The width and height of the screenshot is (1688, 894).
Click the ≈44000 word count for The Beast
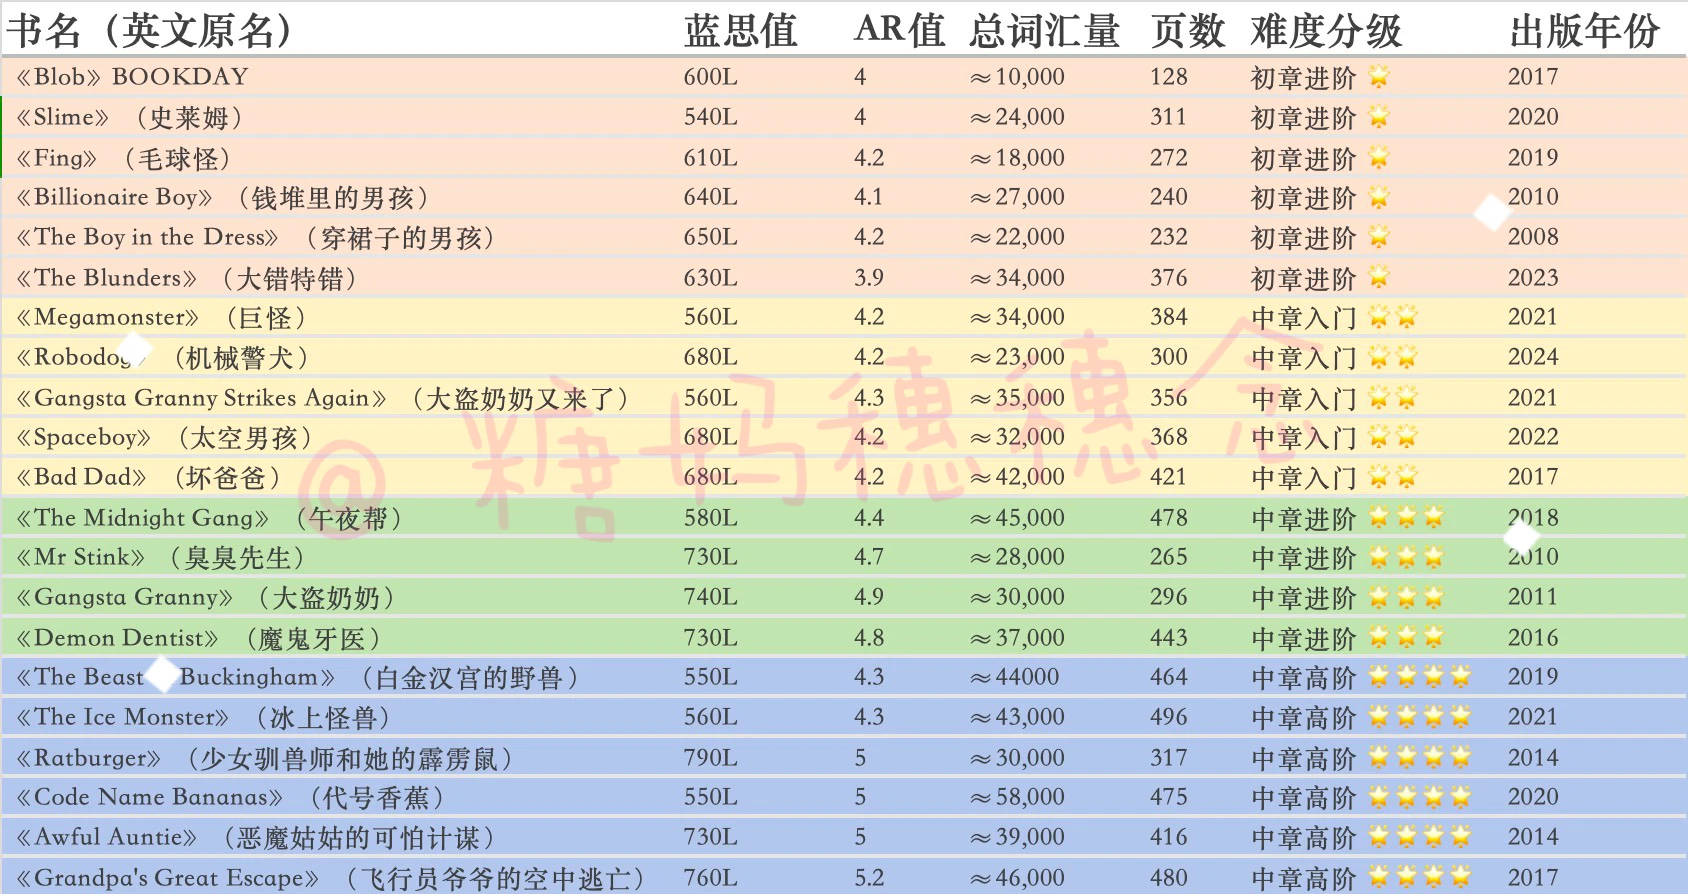coord(1014,677)
